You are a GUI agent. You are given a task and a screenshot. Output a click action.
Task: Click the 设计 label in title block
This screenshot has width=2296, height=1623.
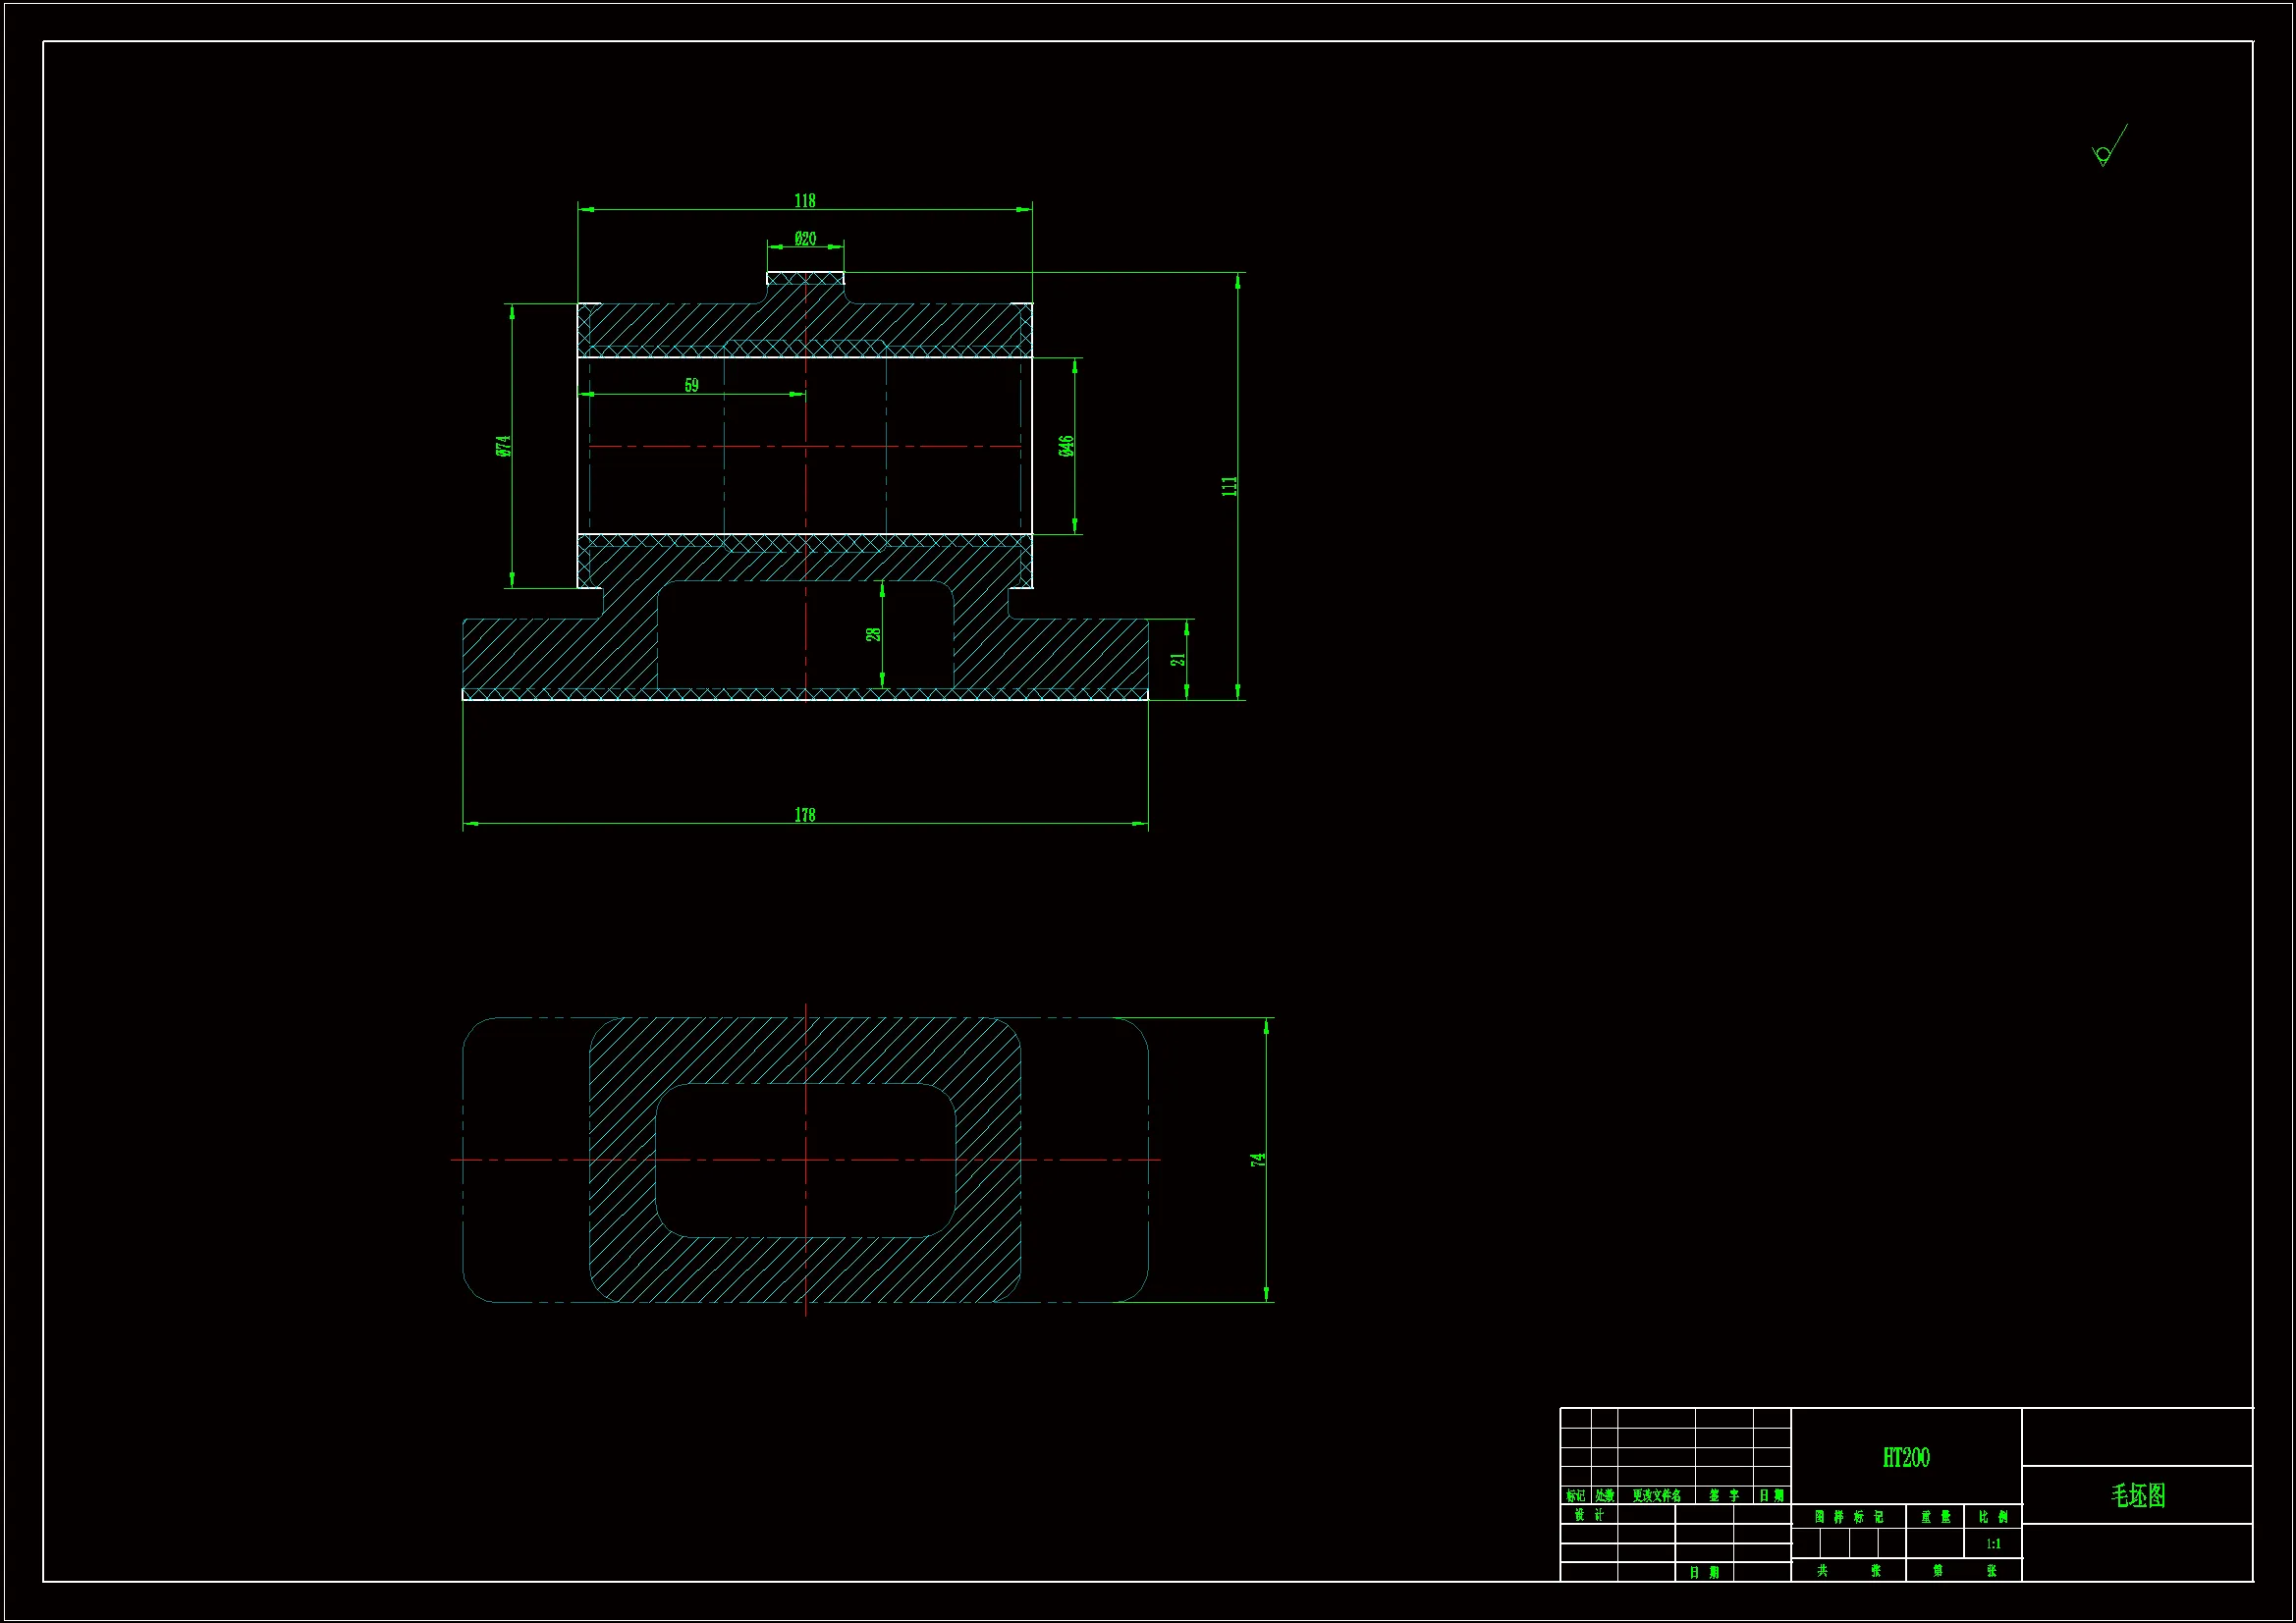[1589, 1515]
